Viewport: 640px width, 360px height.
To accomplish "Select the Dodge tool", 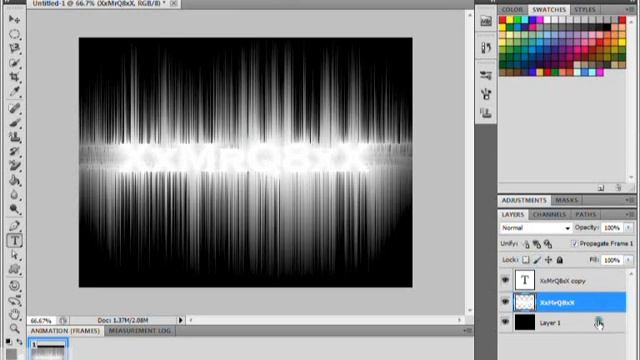I will (14, 209).
